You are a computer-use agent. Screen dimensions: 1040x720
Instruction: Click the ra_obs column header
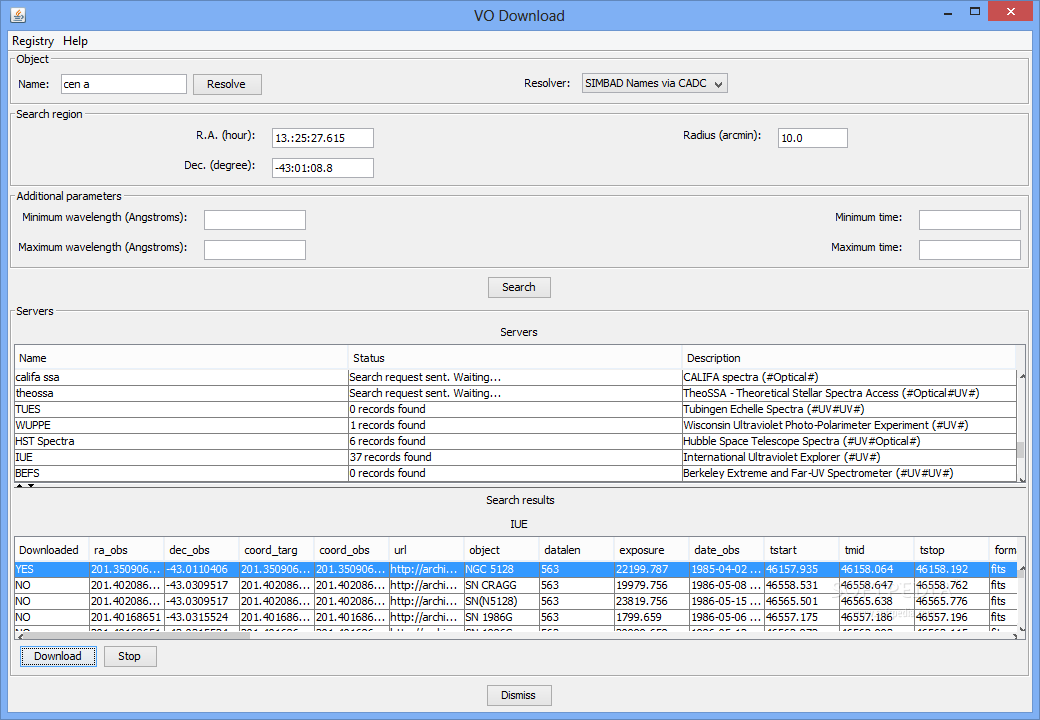coord(127,550)
